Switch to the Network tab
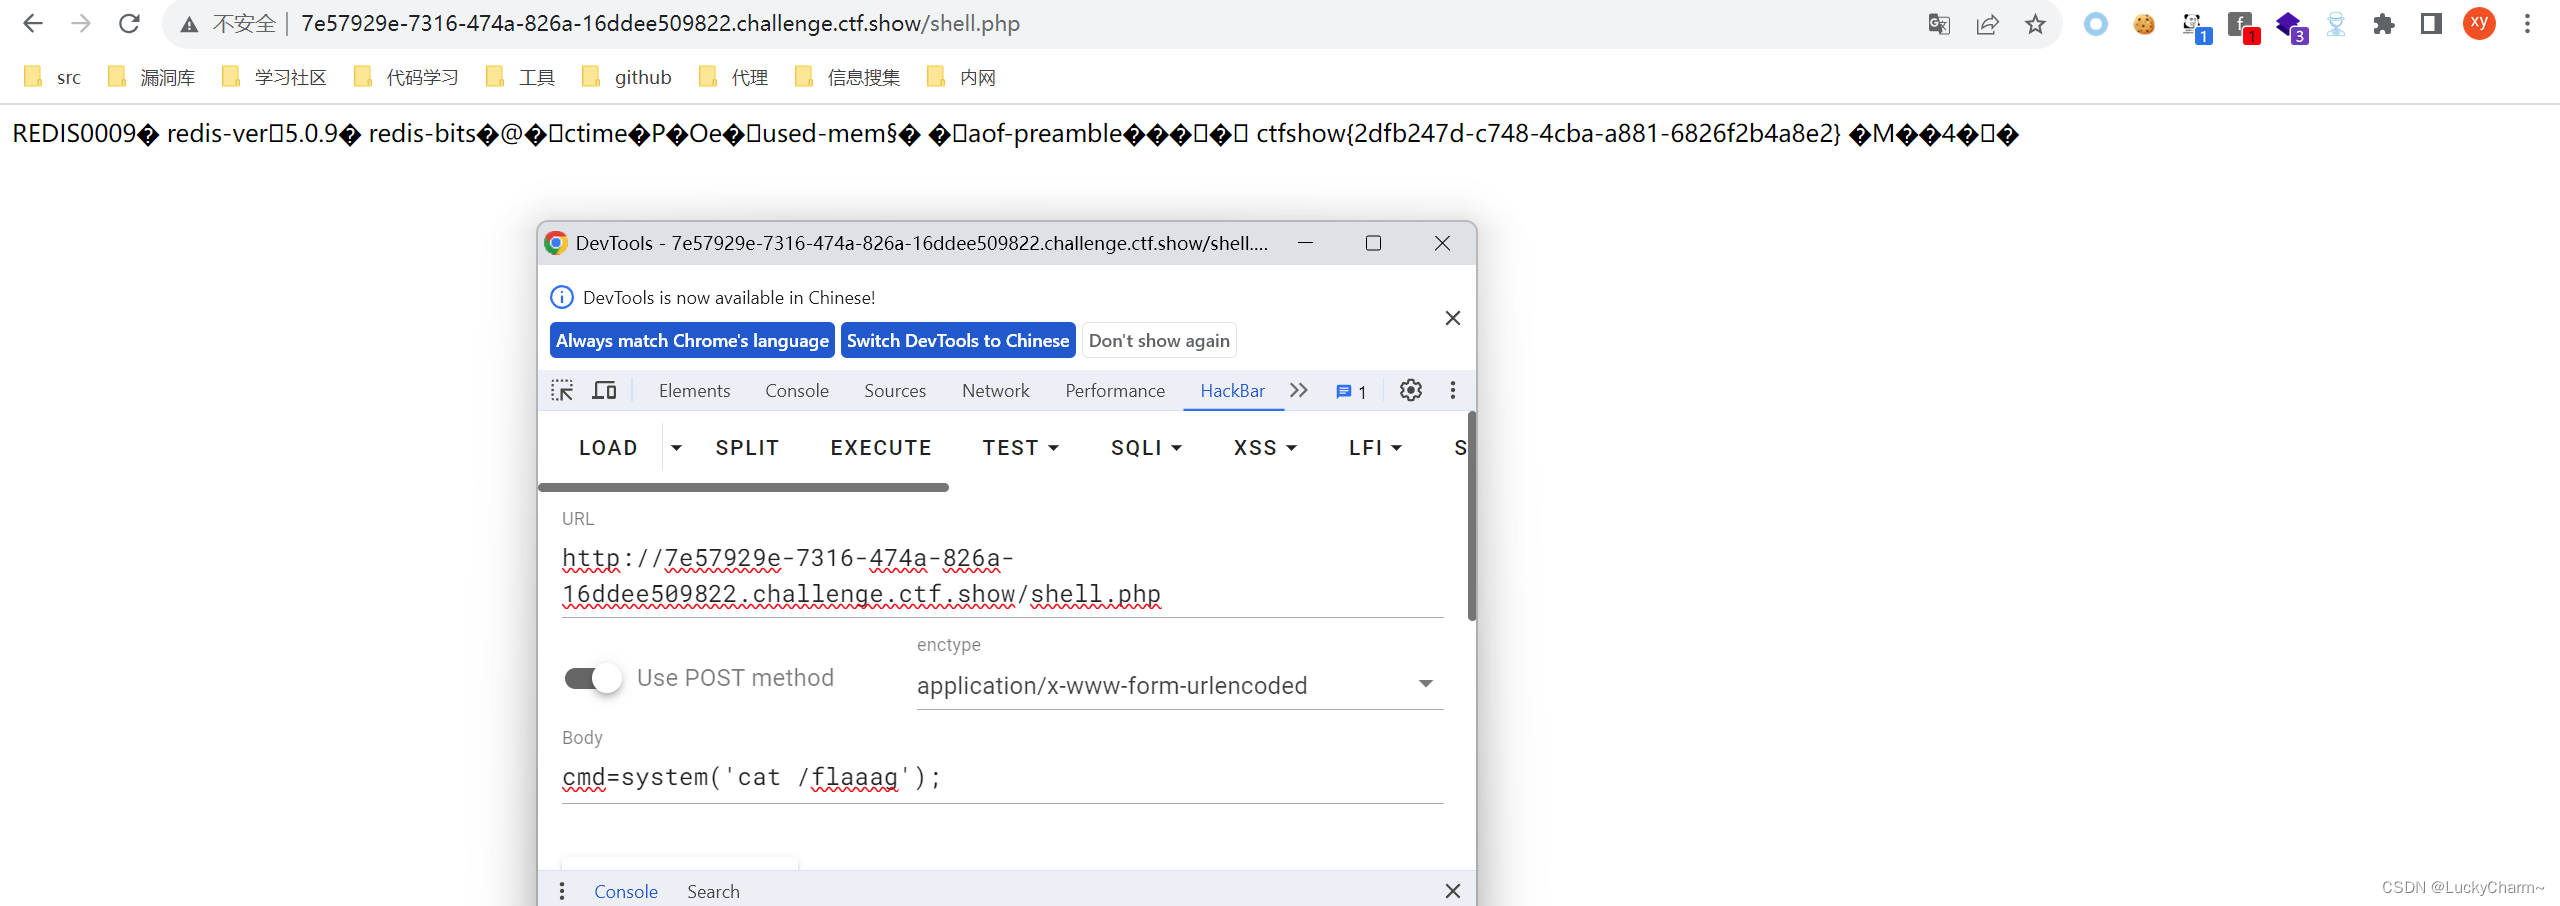The width and height of the screenshot is (2560, 906). click(995, 391)
